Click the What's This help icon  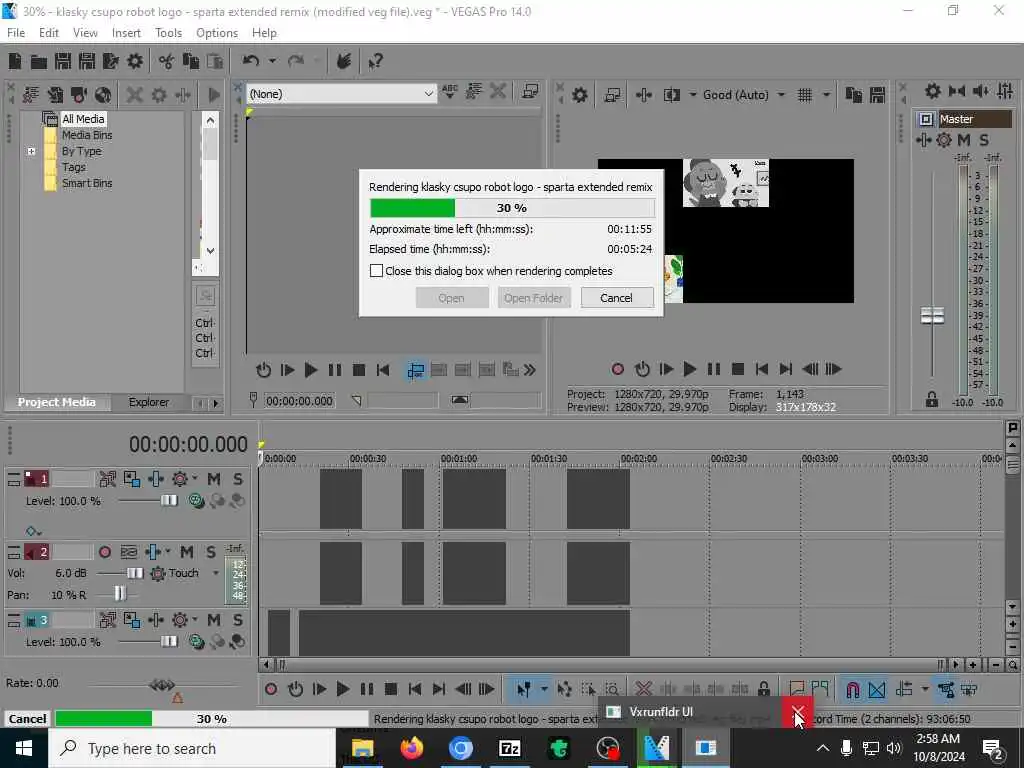tap(375, 61)
